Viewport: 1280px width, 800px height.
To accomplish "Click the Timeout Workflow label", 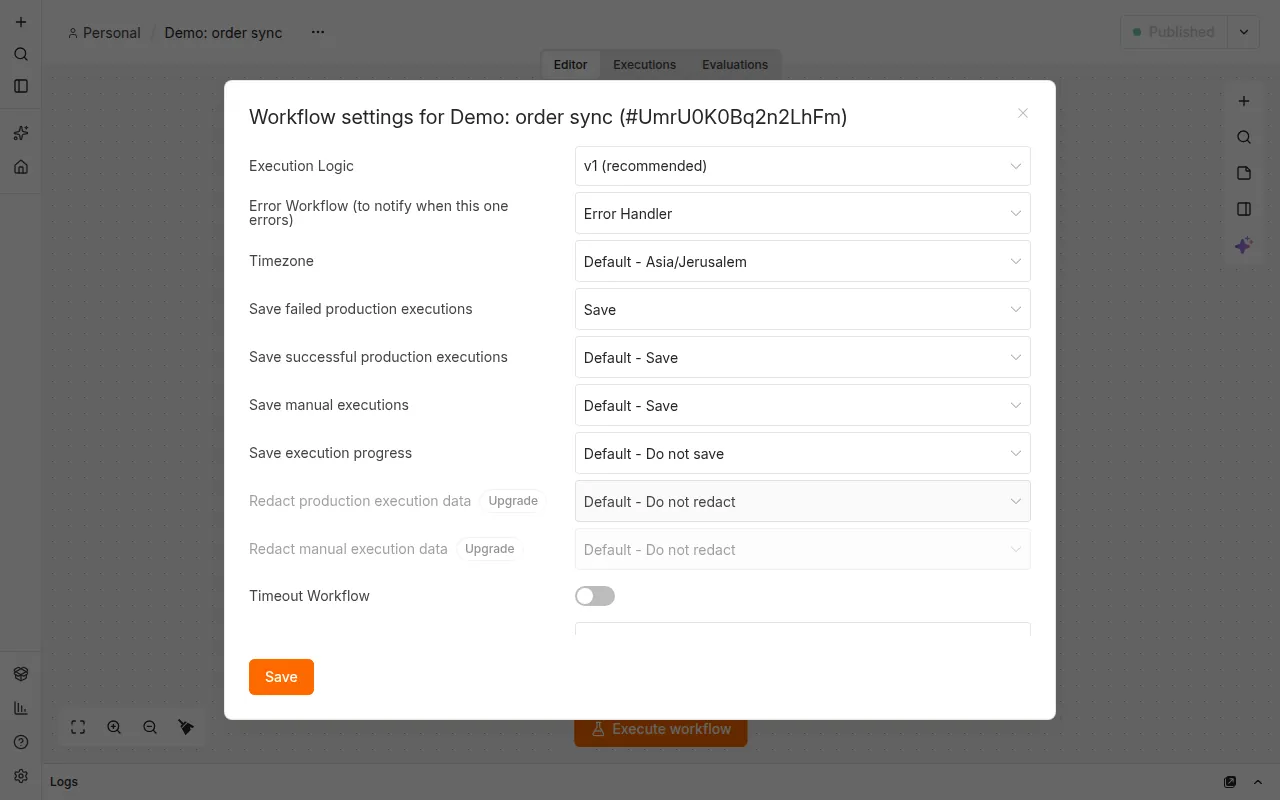I will tap(309, 596).
